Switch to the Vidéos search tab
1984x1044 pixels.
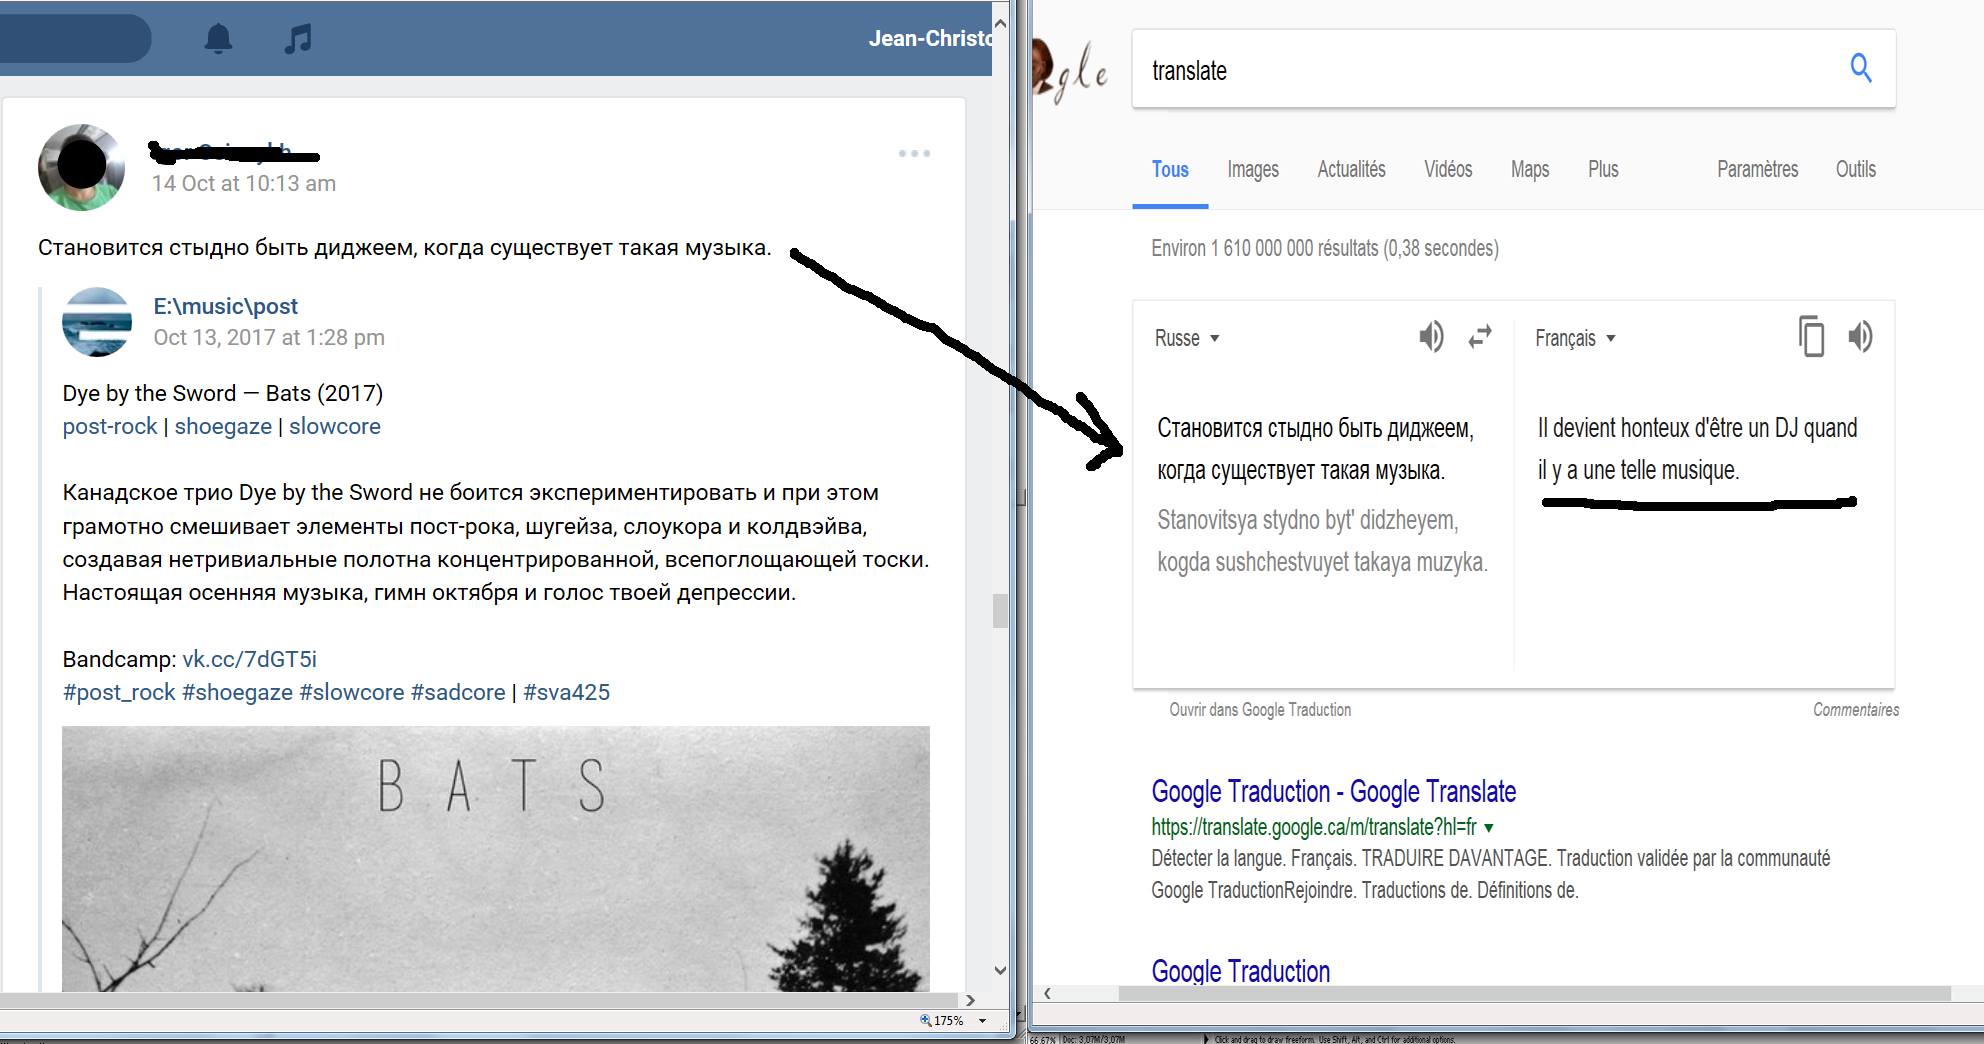click(1448, 169)
